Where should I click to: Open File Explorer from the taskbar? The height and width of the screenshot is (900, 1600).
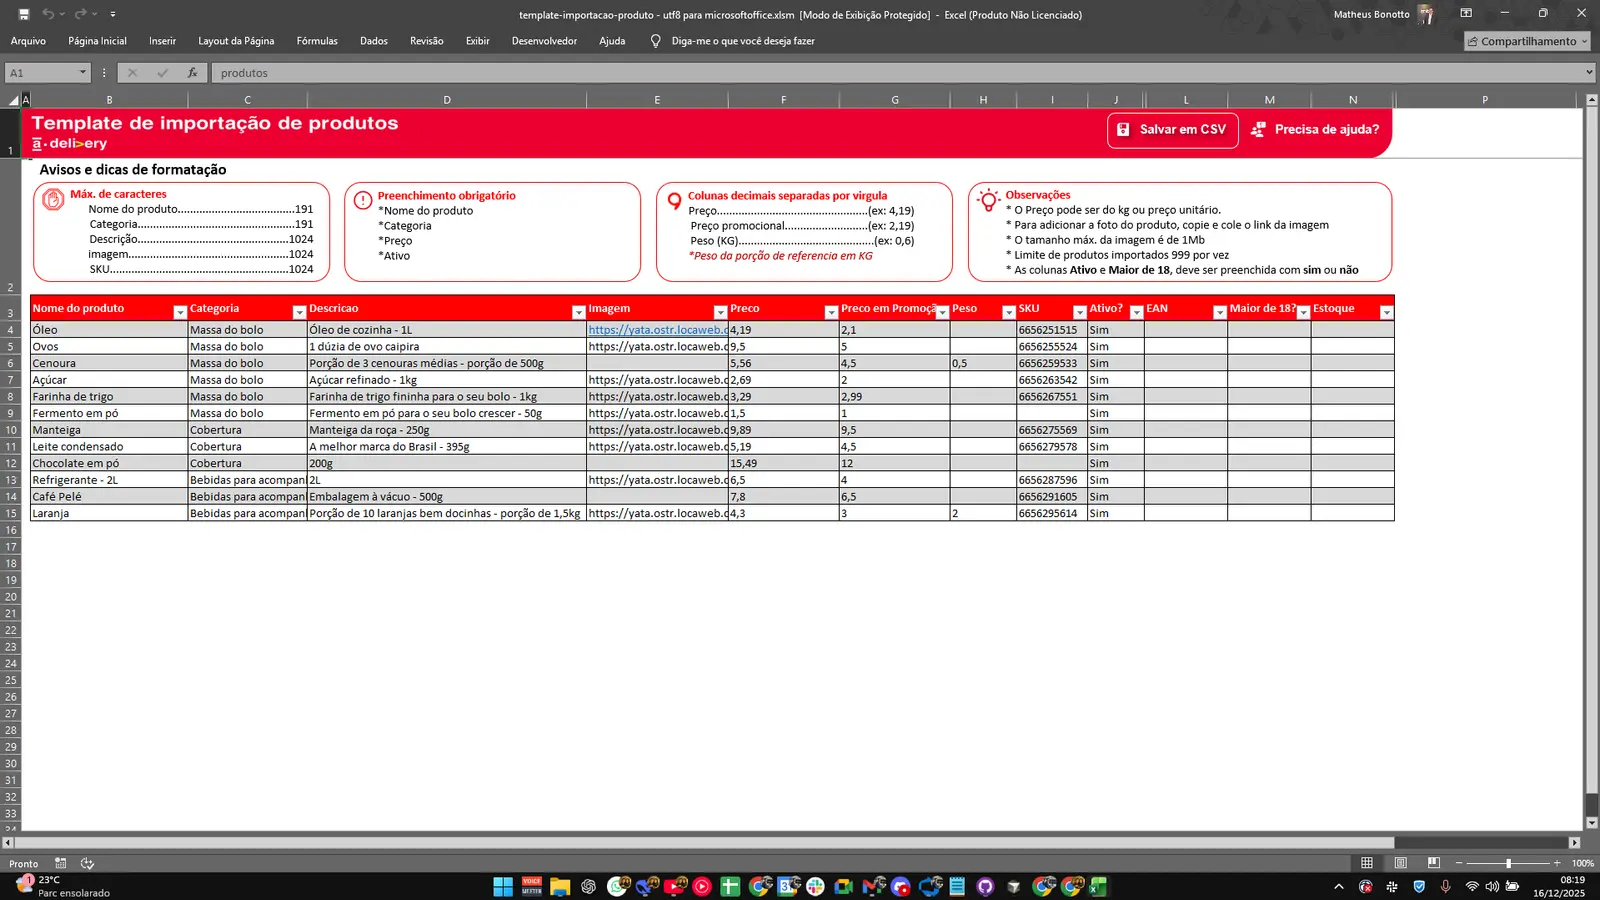click(x=560, y=886)
